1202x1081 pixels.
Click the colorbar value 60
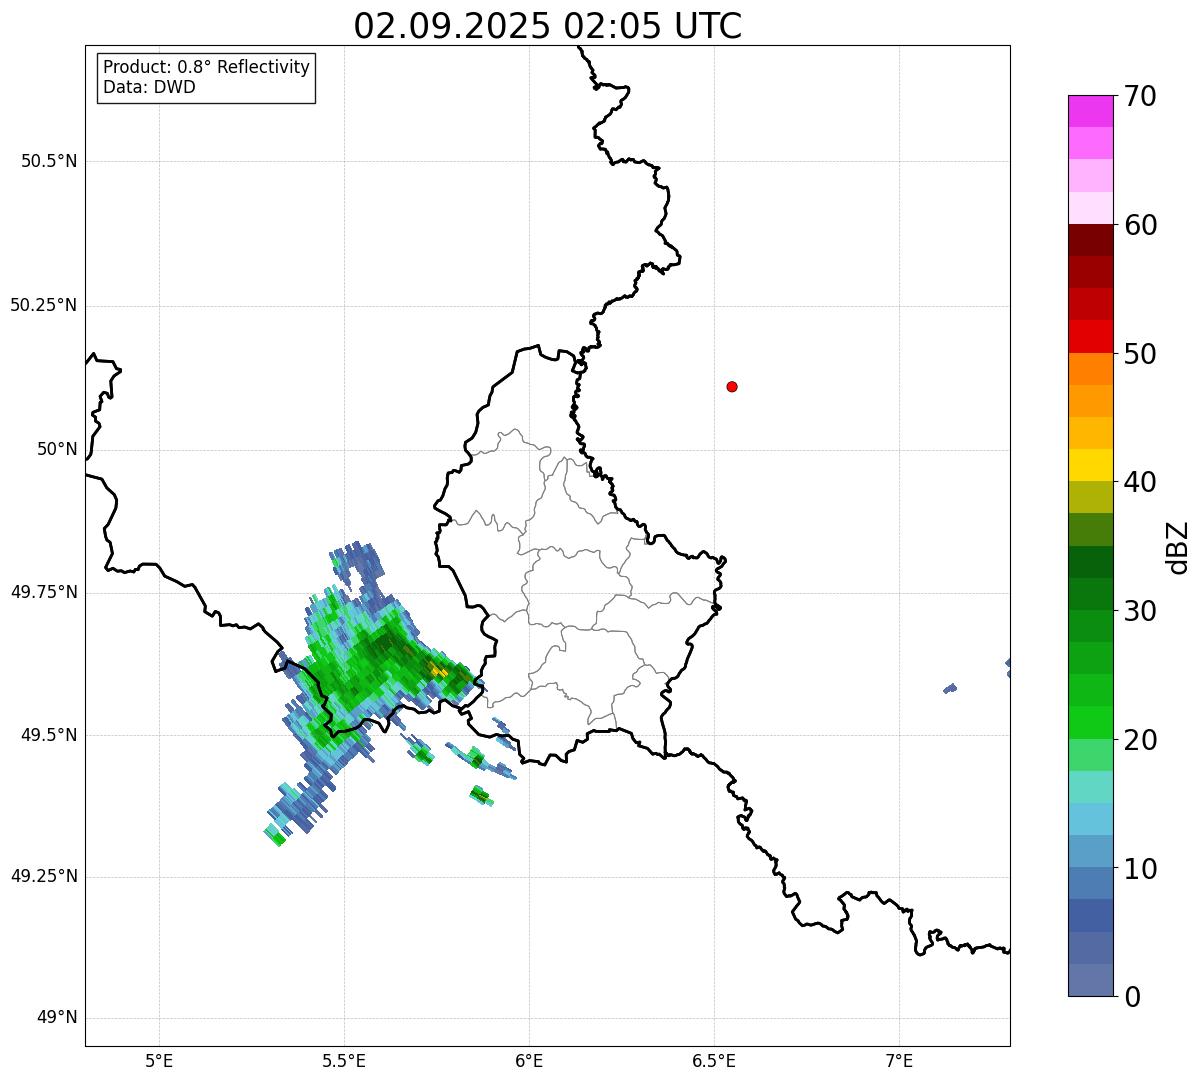pyautogui.click(x=1140, y=225)
